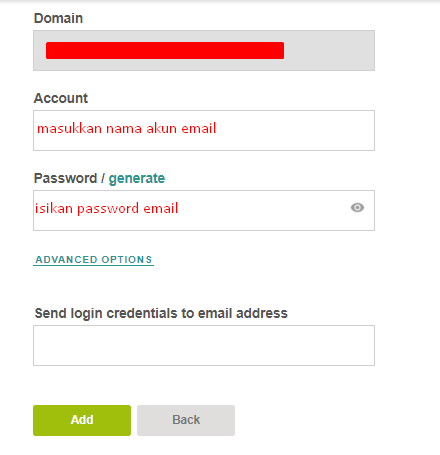Expand the Advanced Options section
This screenshot has width=440, height=455.
[x=94, y=260]
